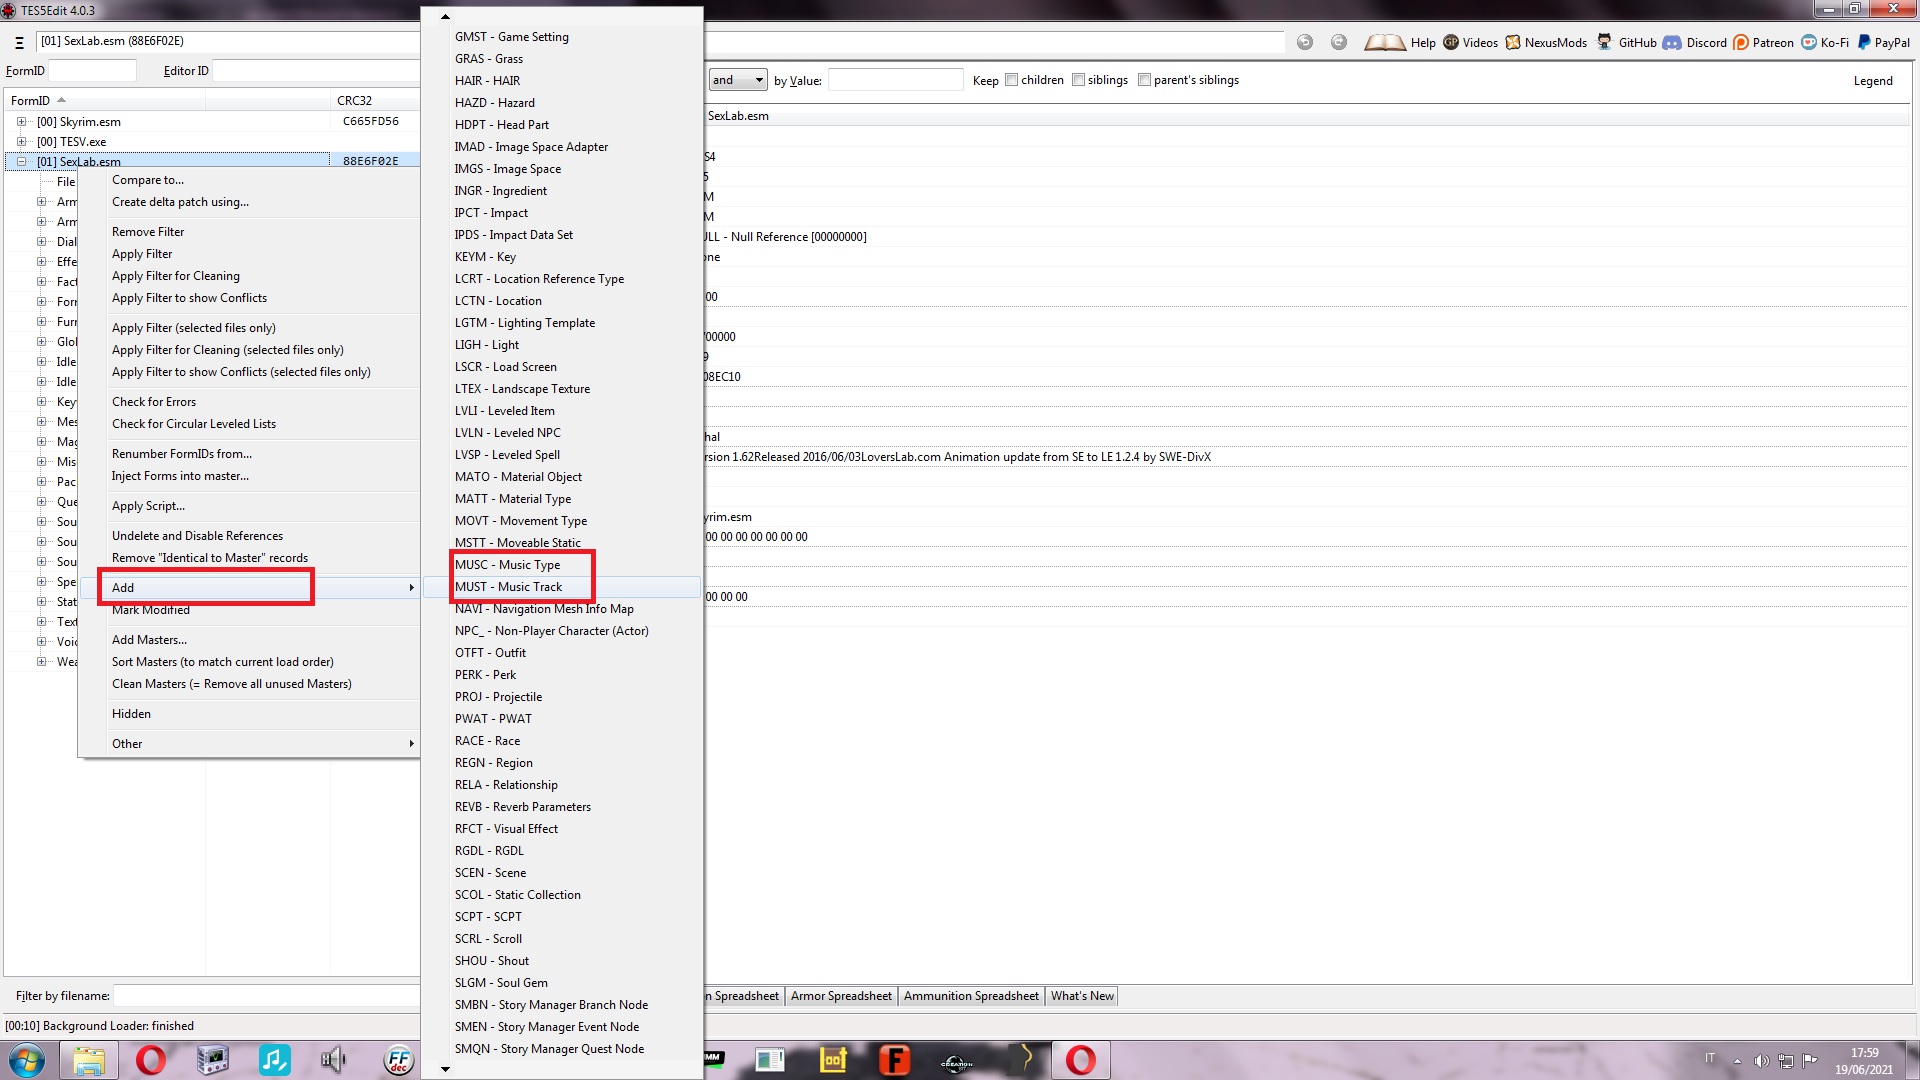
Task: Open the PayPal icon
Action: [x=1864, y=42]
